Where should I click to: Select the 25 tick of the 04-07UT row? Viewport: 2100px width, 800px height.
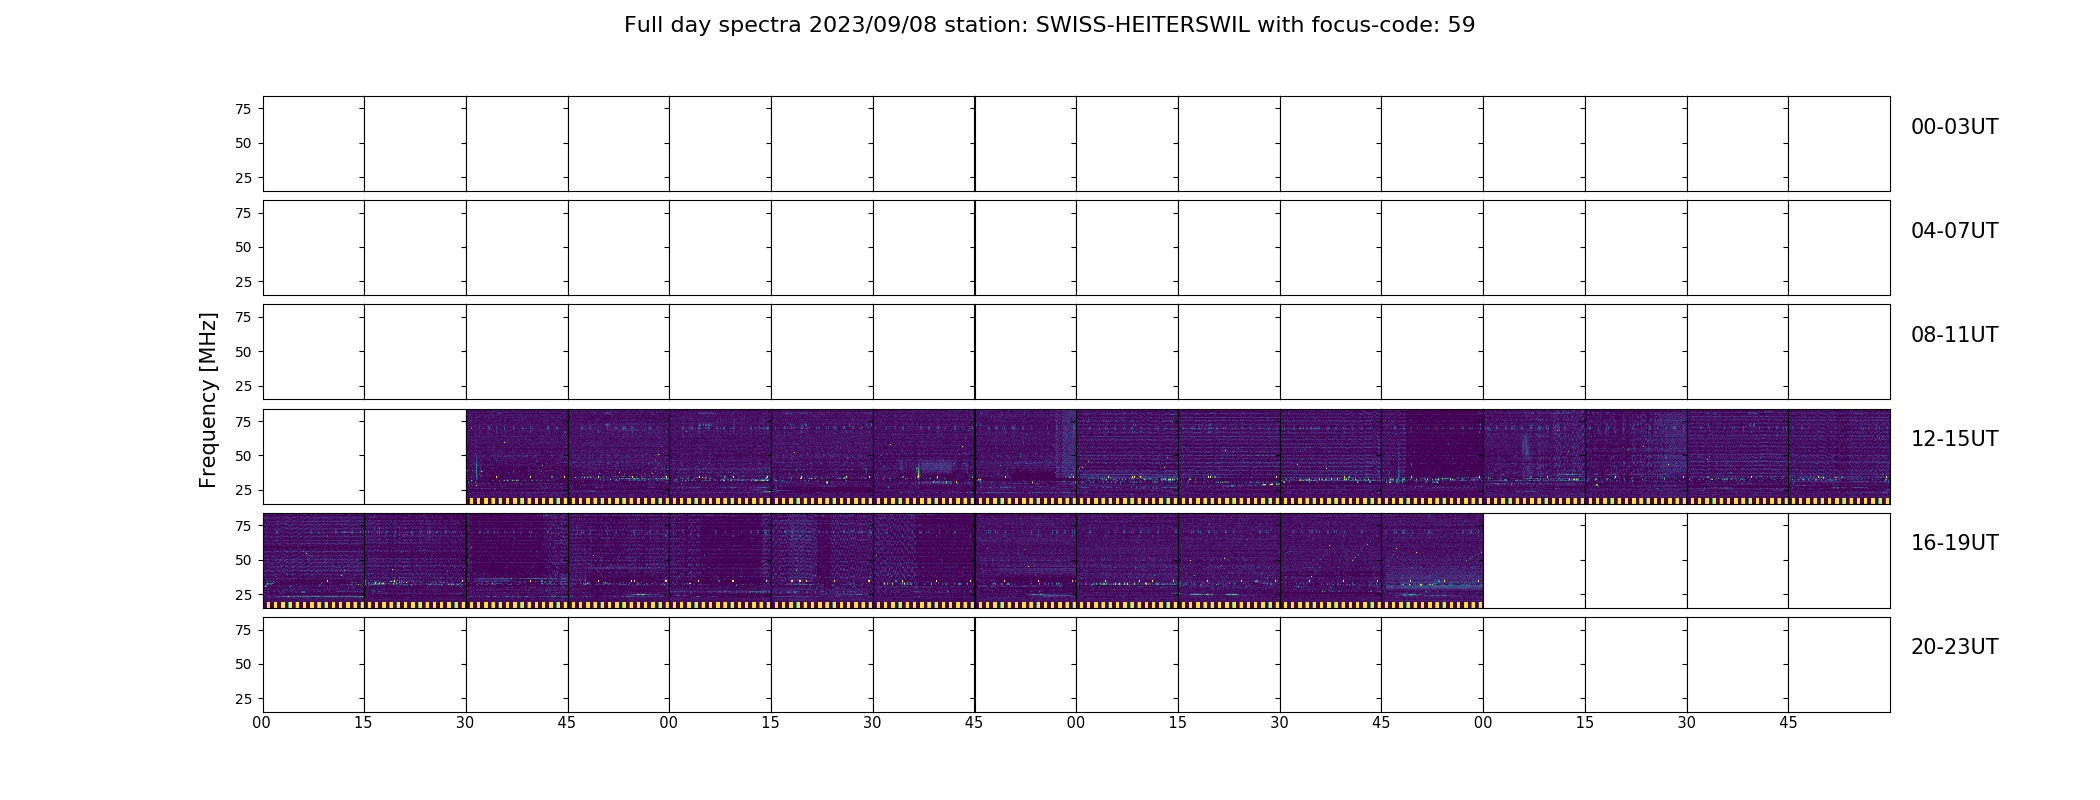[243, 282]
